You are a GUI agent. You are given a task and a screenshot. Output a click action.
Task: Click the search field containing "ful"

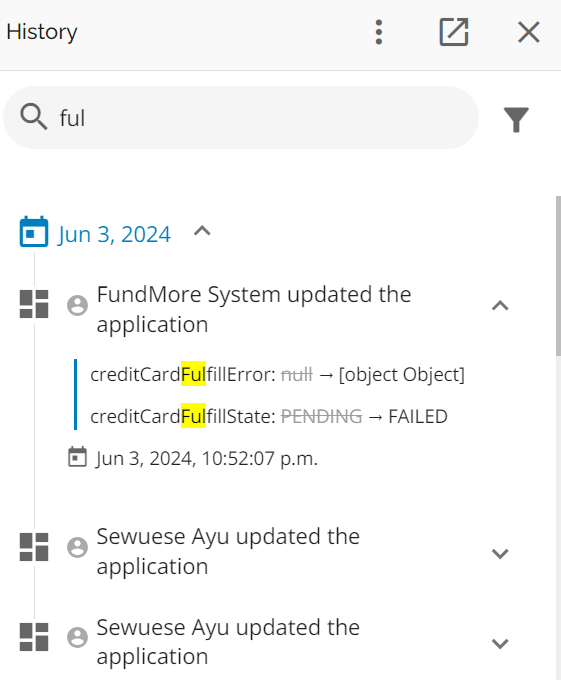pyautogui.click(x=241, y=118)
